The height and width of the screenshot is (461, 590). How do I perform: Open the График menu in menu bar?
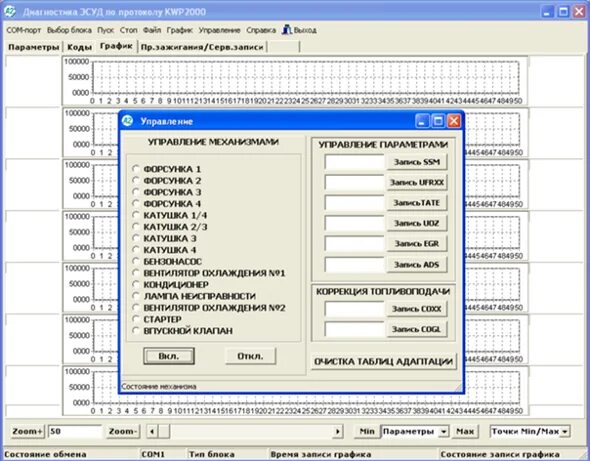click(x=179, y=30)
